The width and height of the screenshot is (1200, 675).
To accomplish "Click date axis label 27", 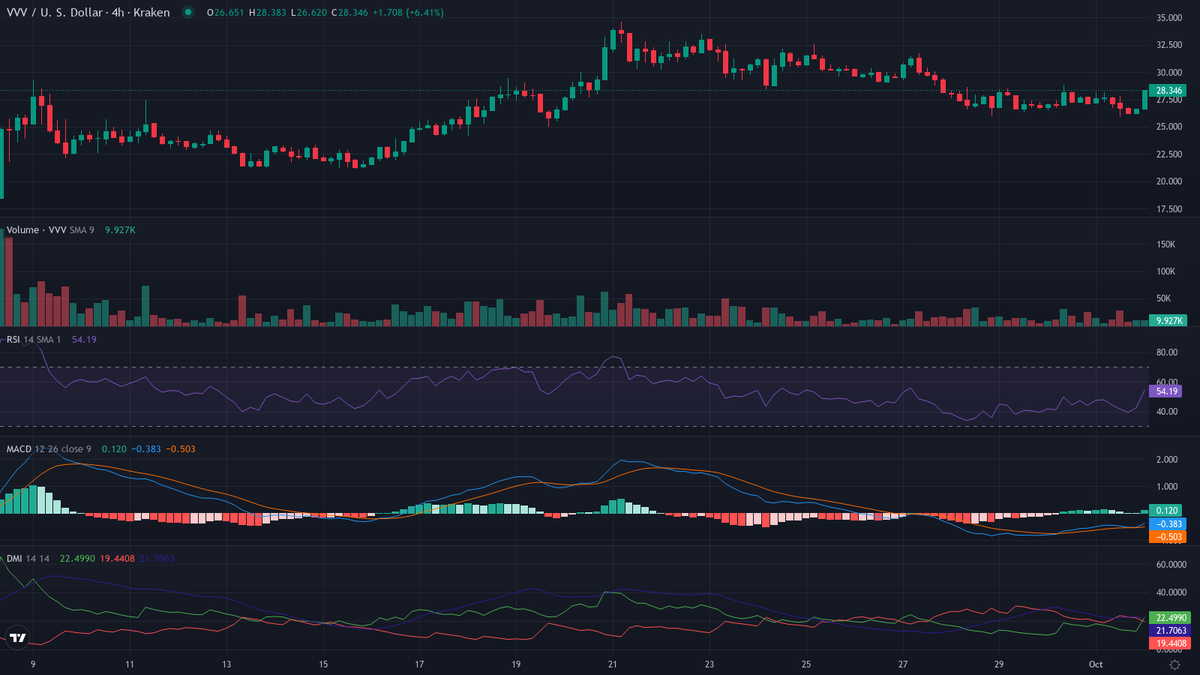I will pos(902,664).
